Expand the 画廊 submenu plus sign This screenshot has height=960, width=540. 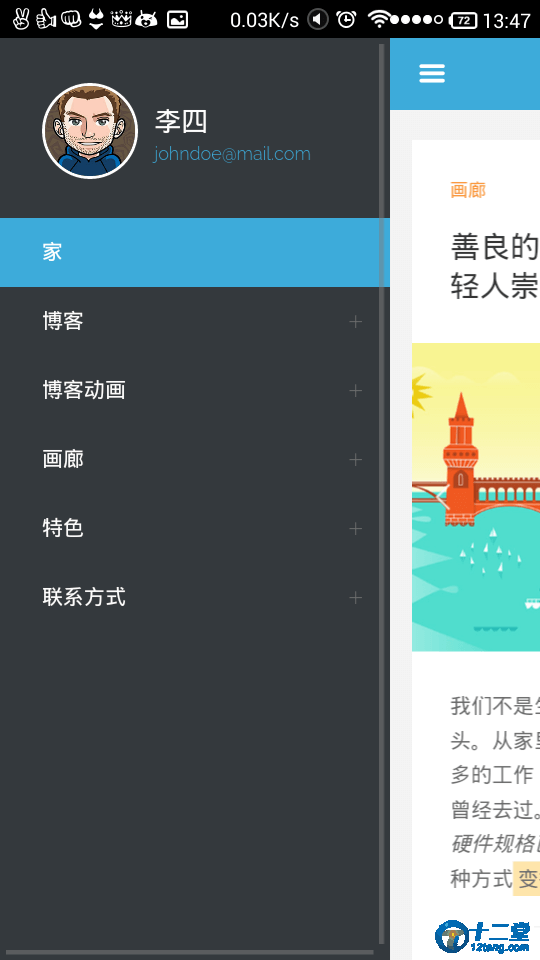355,460
